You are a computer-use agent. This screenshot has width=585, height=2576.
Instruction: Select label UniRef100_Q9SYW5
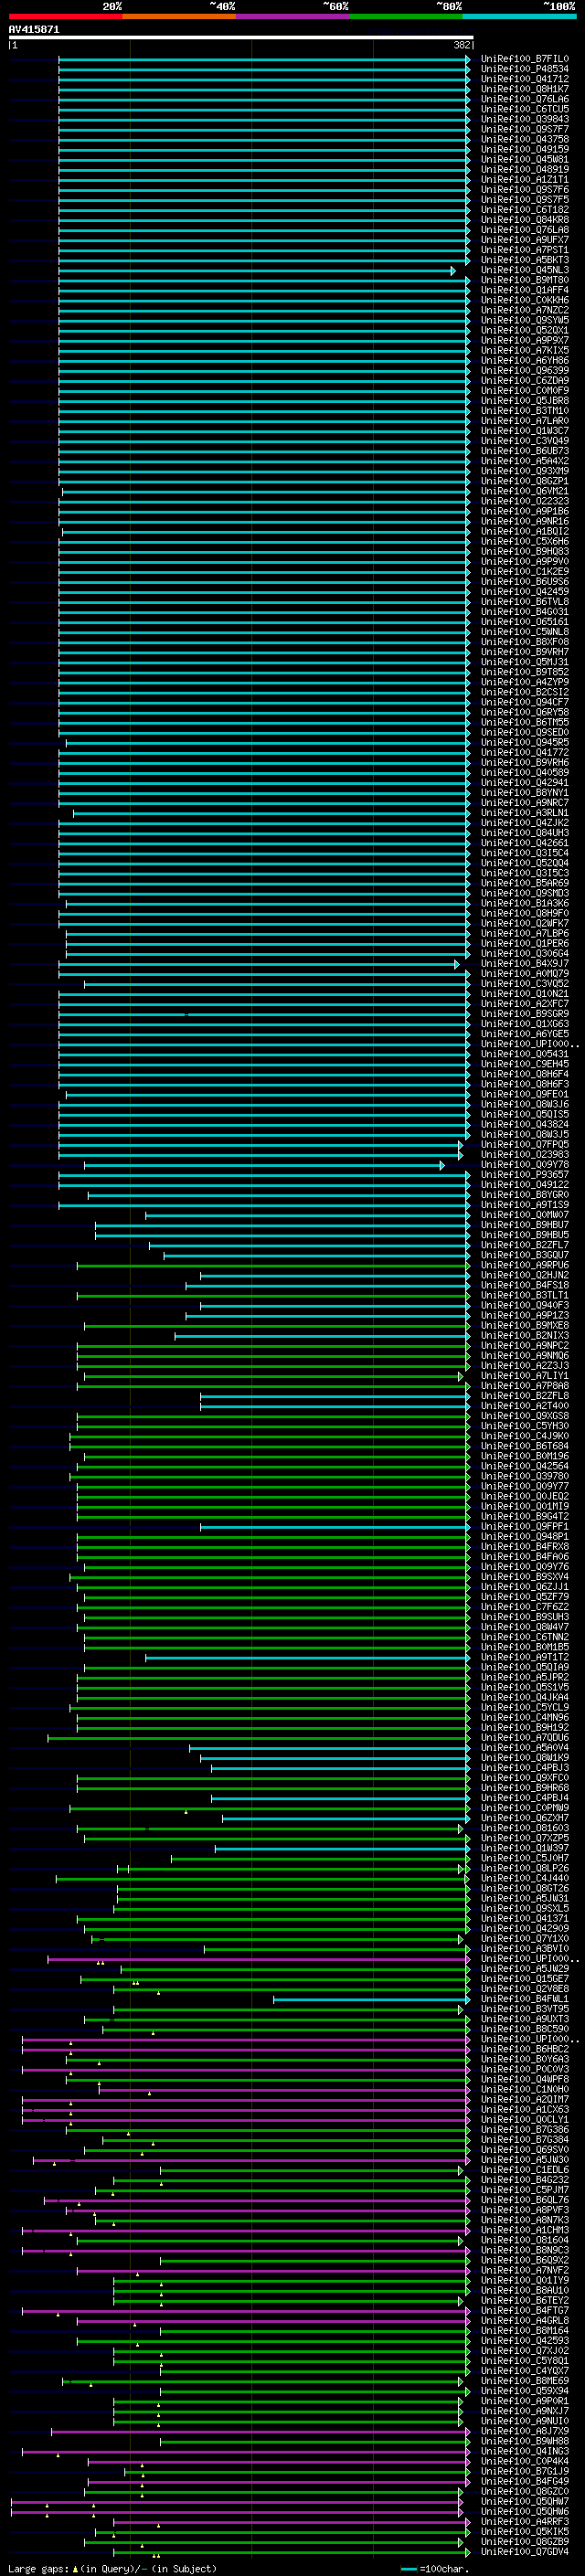pos(524,320)
